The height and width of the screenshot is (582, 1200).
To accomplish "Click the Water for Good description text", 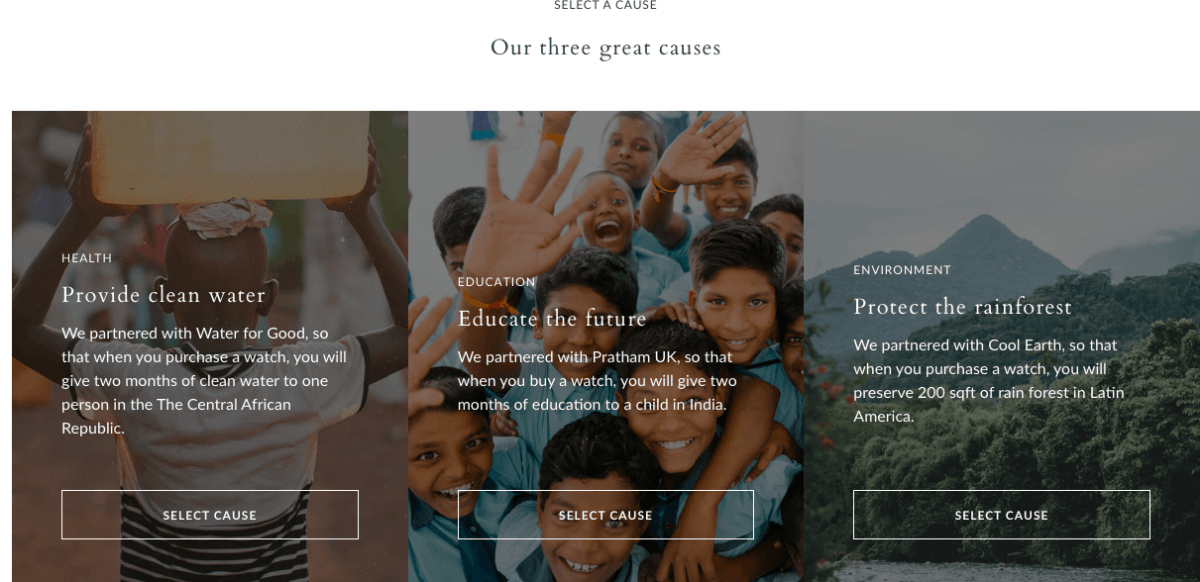I will click(x=204, y=381).
